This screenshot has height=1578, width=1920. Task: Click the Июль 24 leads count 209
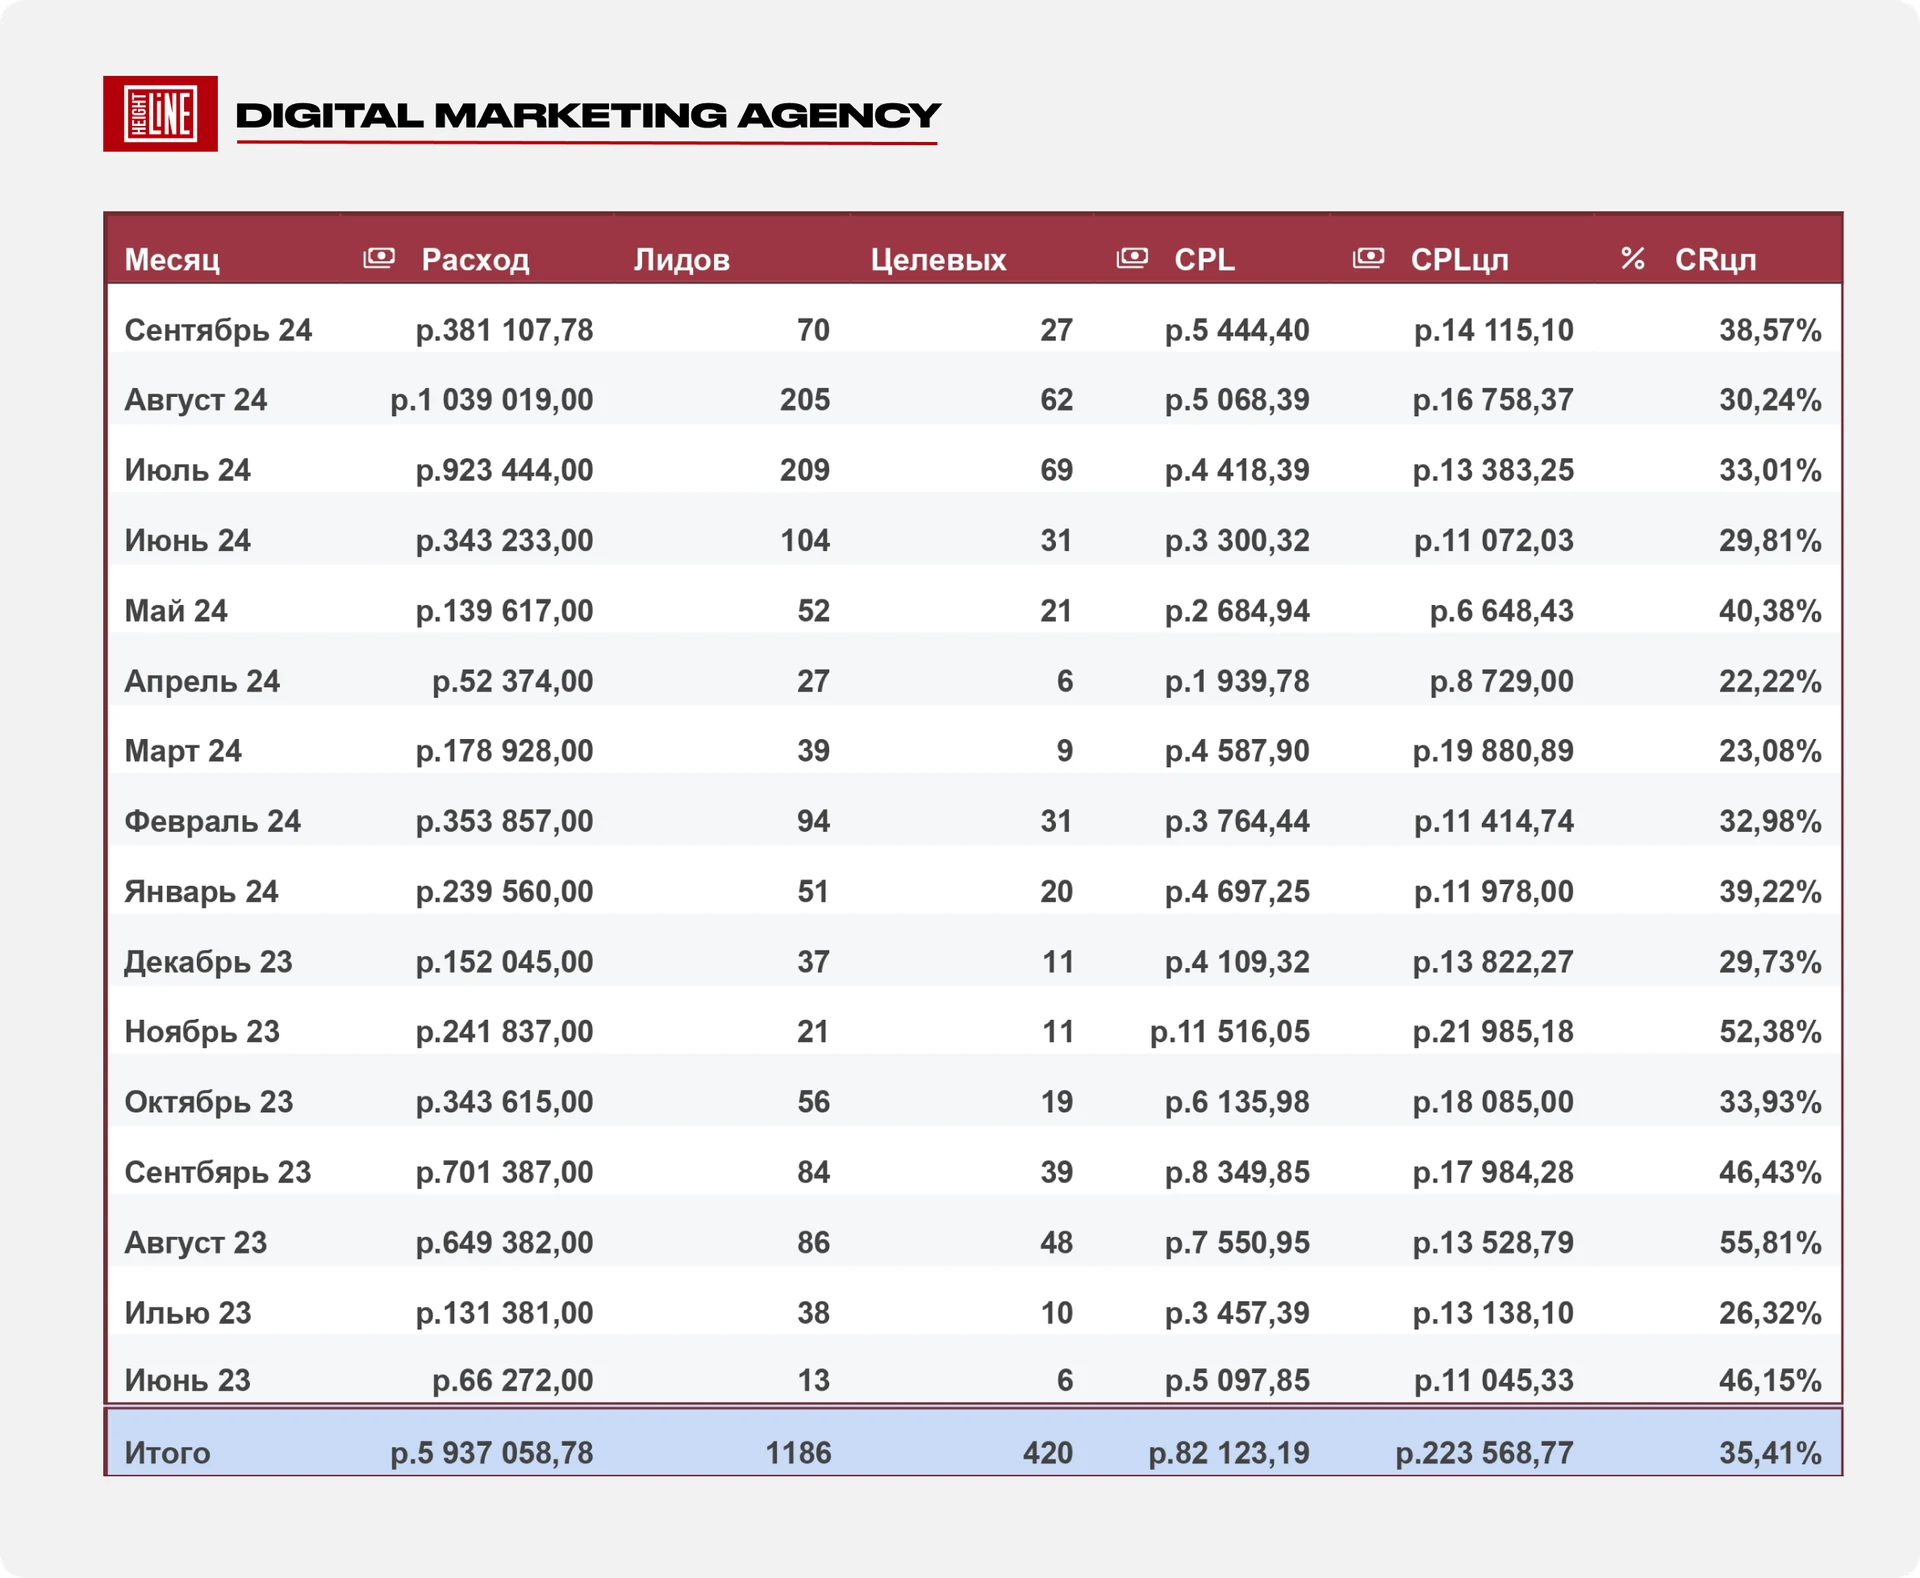805,470
